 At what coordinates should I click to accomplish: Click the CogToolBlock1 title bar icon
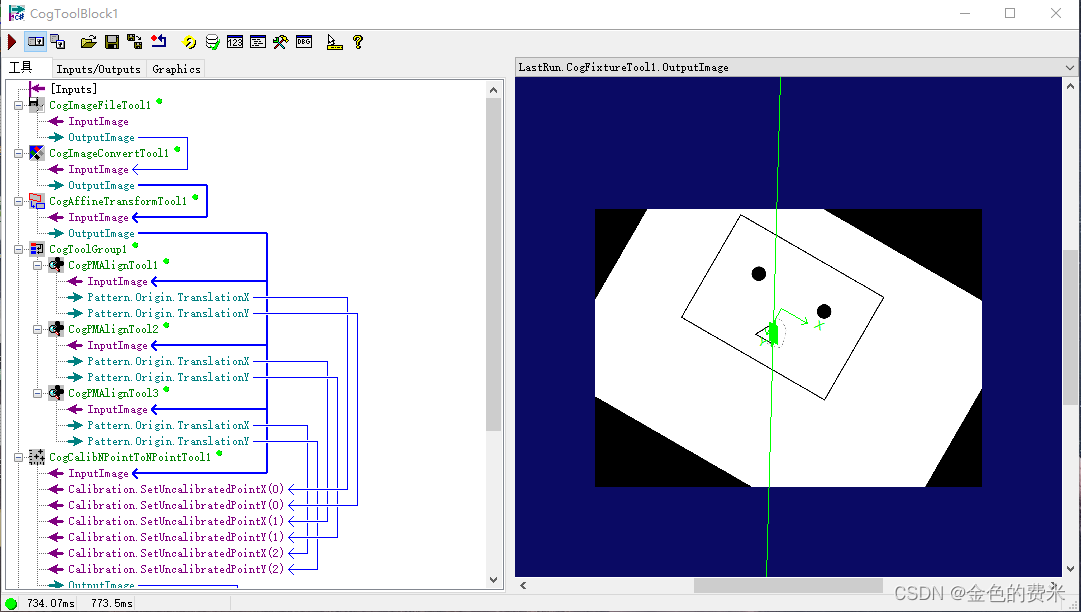(16, 13)
